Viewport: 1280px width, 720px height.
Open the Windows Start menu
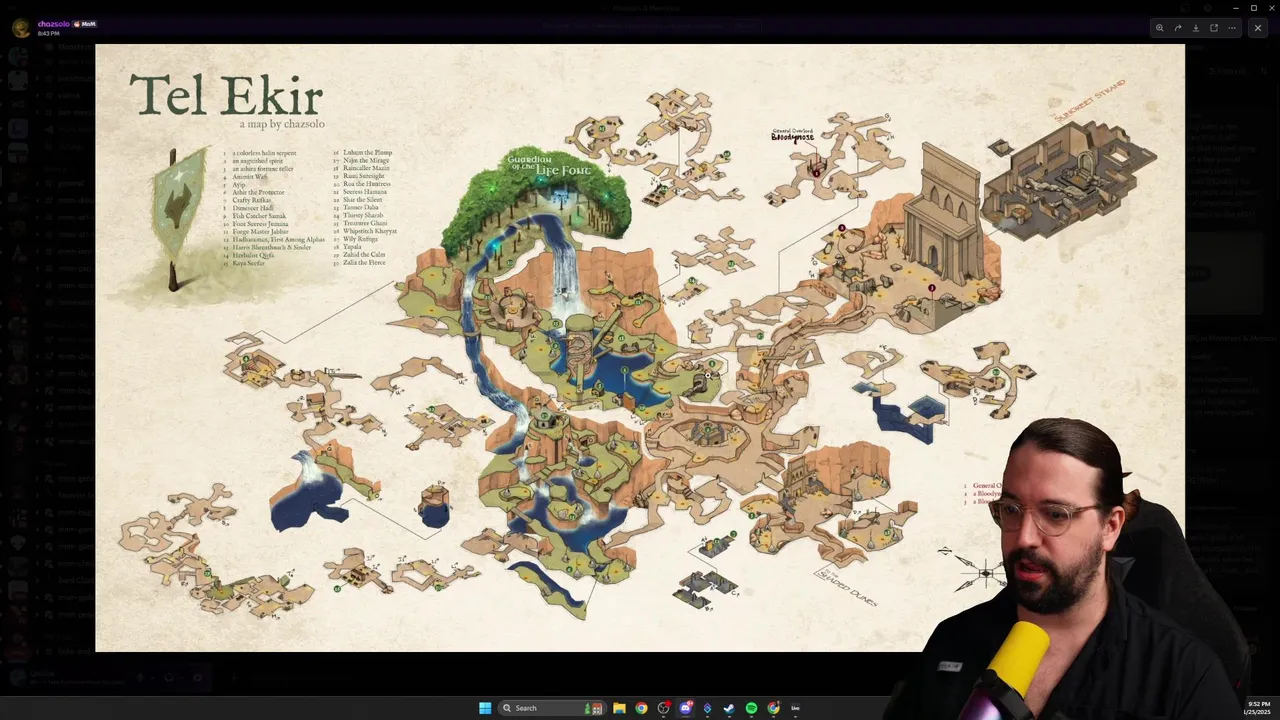pos(485,708)
